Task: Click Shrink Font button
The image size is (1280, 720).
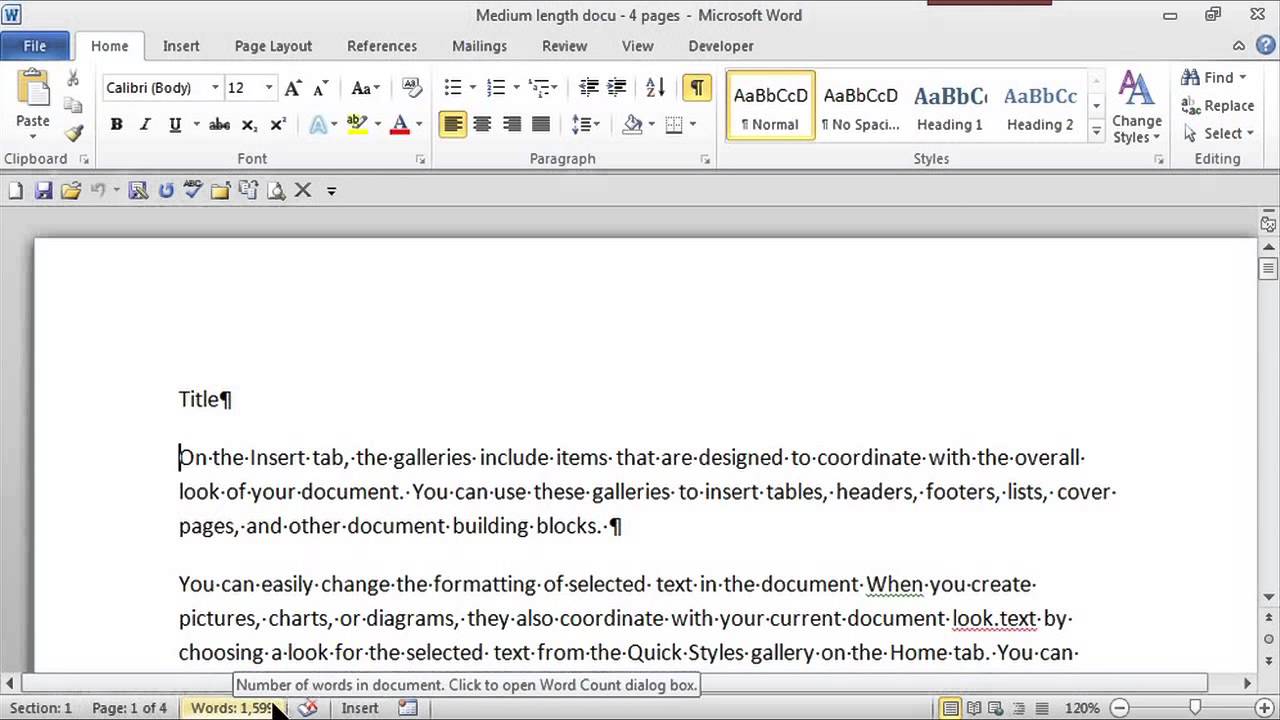Action: [x=321, y=88]
